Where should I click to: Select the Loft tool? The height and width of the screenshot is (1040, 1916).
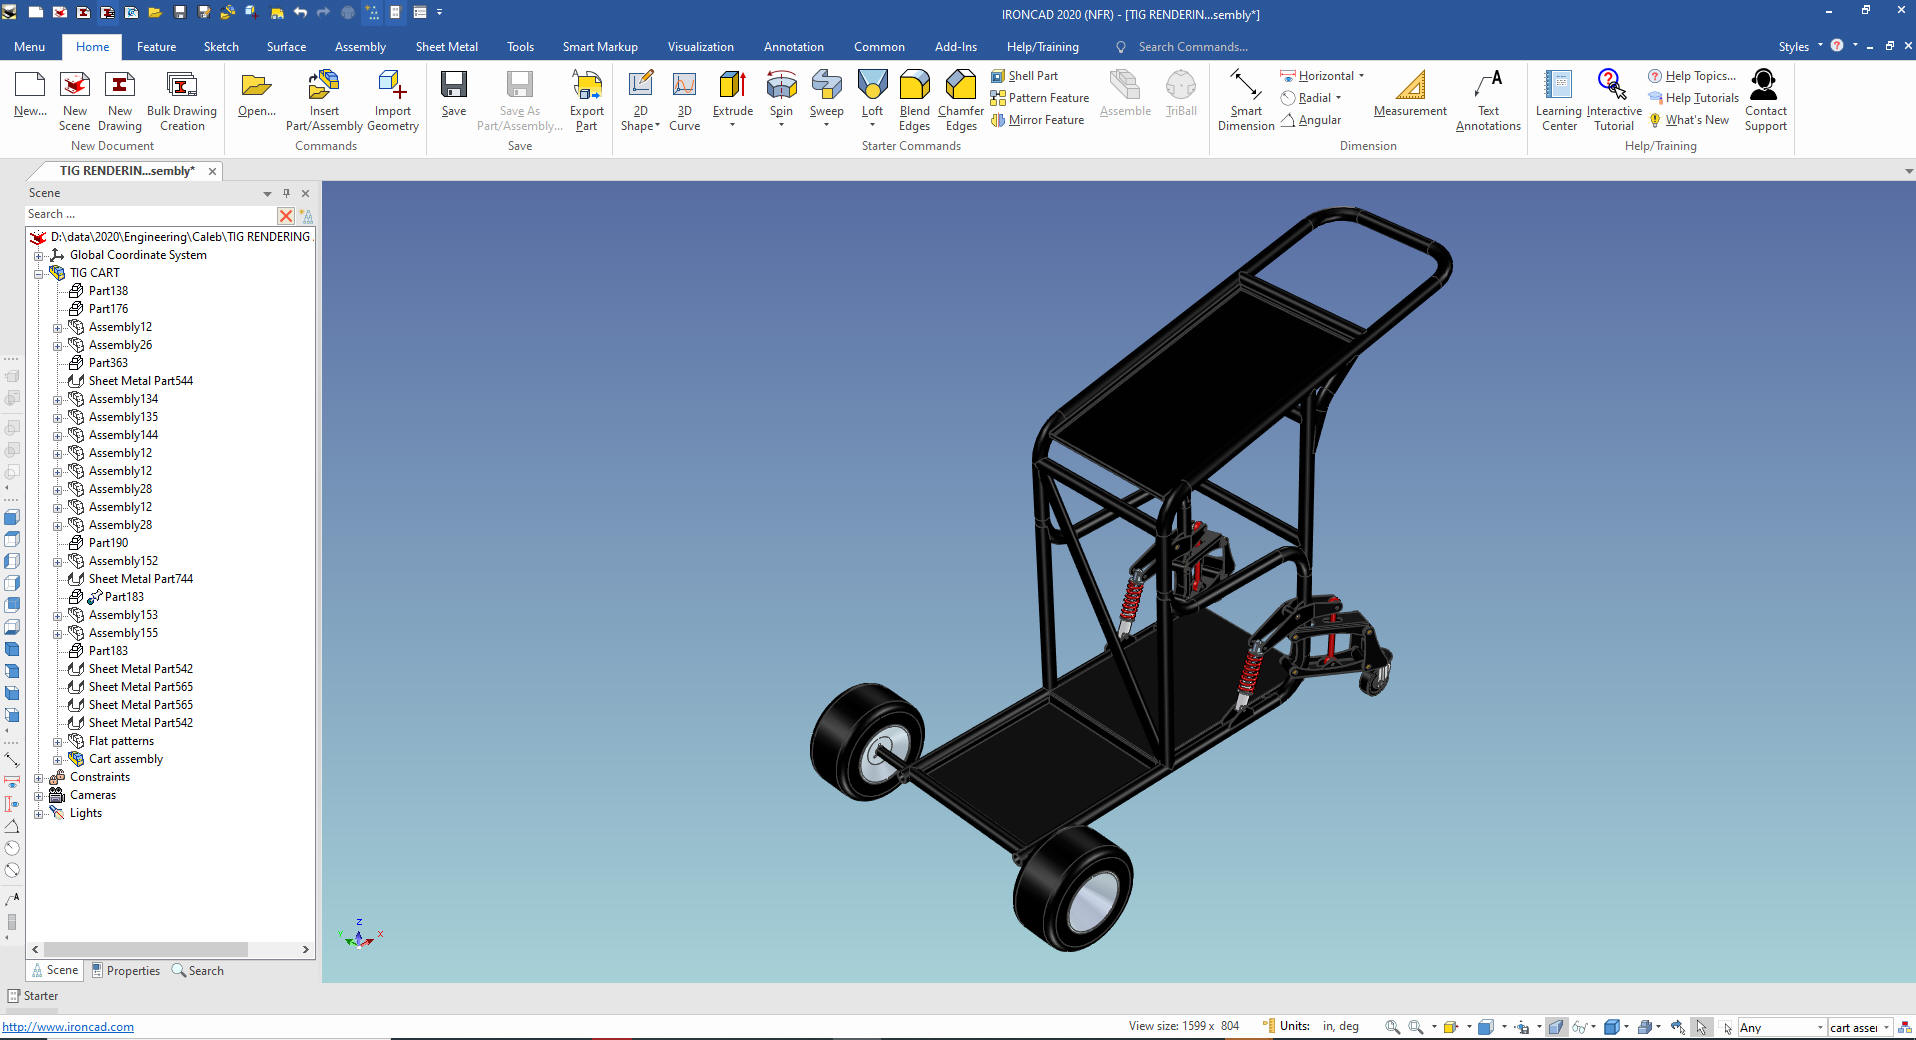coord(872,86)
